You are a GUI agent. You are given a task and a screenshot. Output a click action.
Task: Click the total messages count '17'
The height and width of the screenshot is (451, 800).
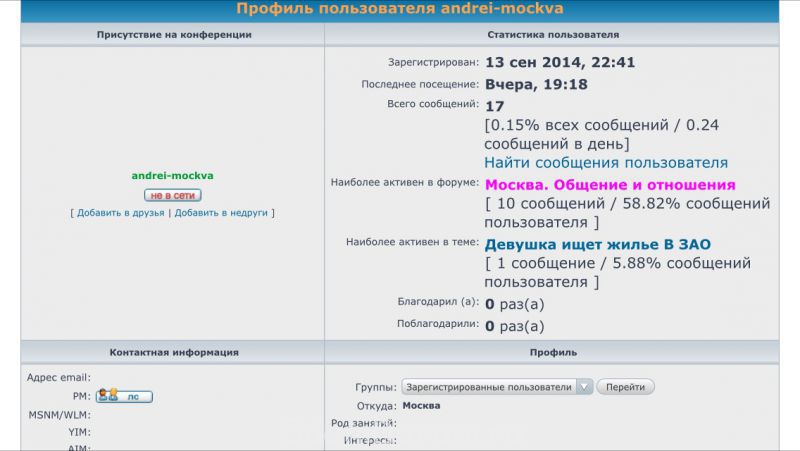coord(494,106)
